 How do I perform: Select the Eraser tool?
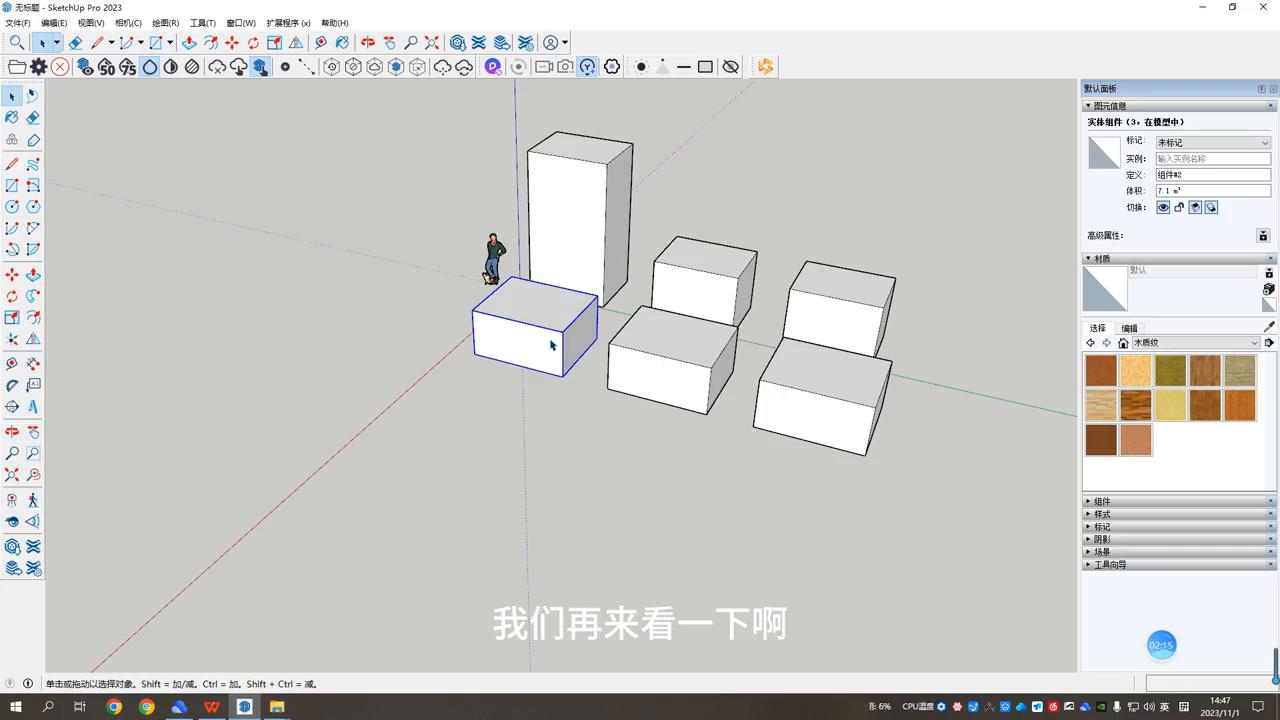point(33,117)
